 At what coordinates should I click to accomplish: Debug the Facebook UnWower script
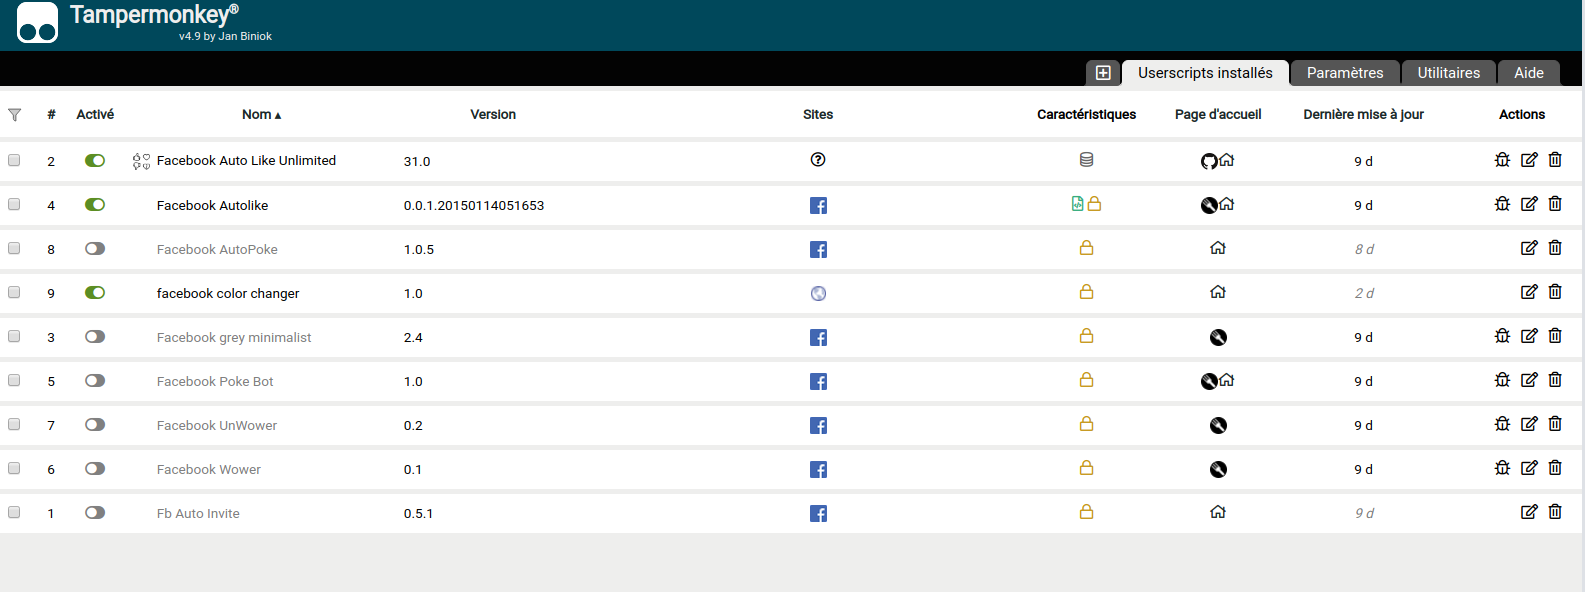click(x=1502, y=424)
